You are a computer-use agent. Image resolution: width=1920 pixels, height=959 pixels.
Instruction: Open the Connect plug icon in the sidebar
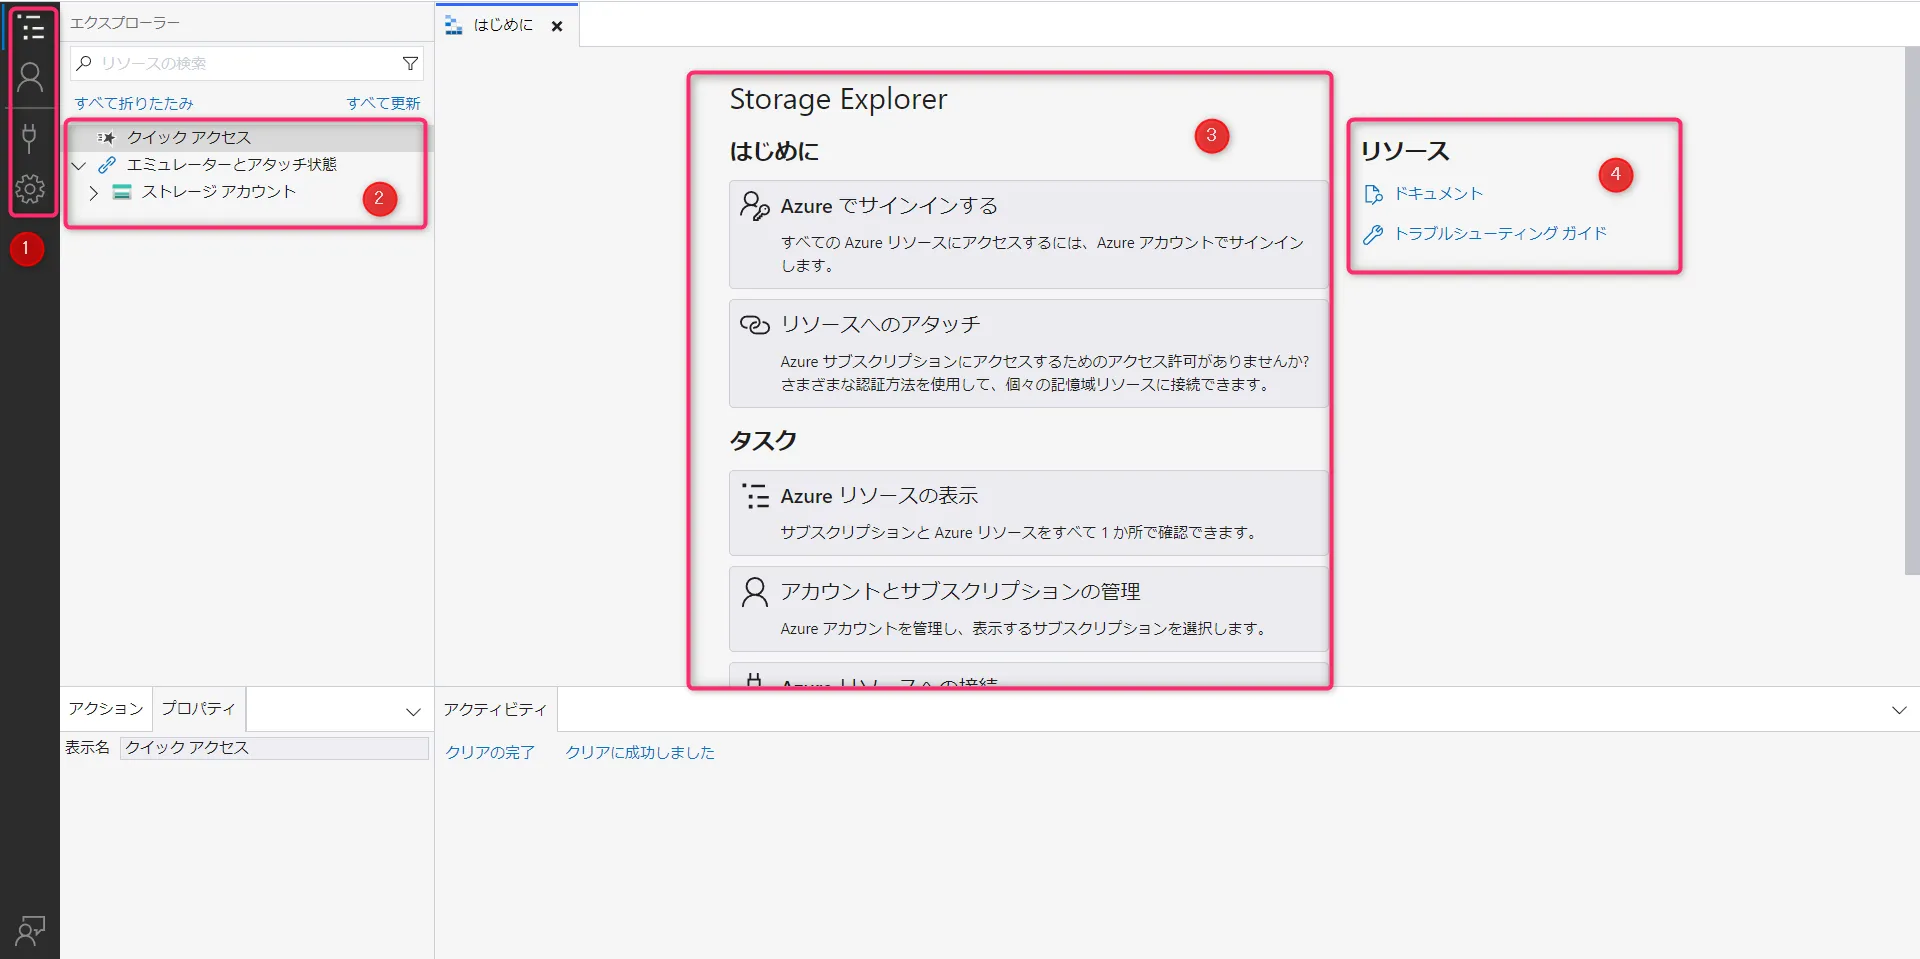30,137
